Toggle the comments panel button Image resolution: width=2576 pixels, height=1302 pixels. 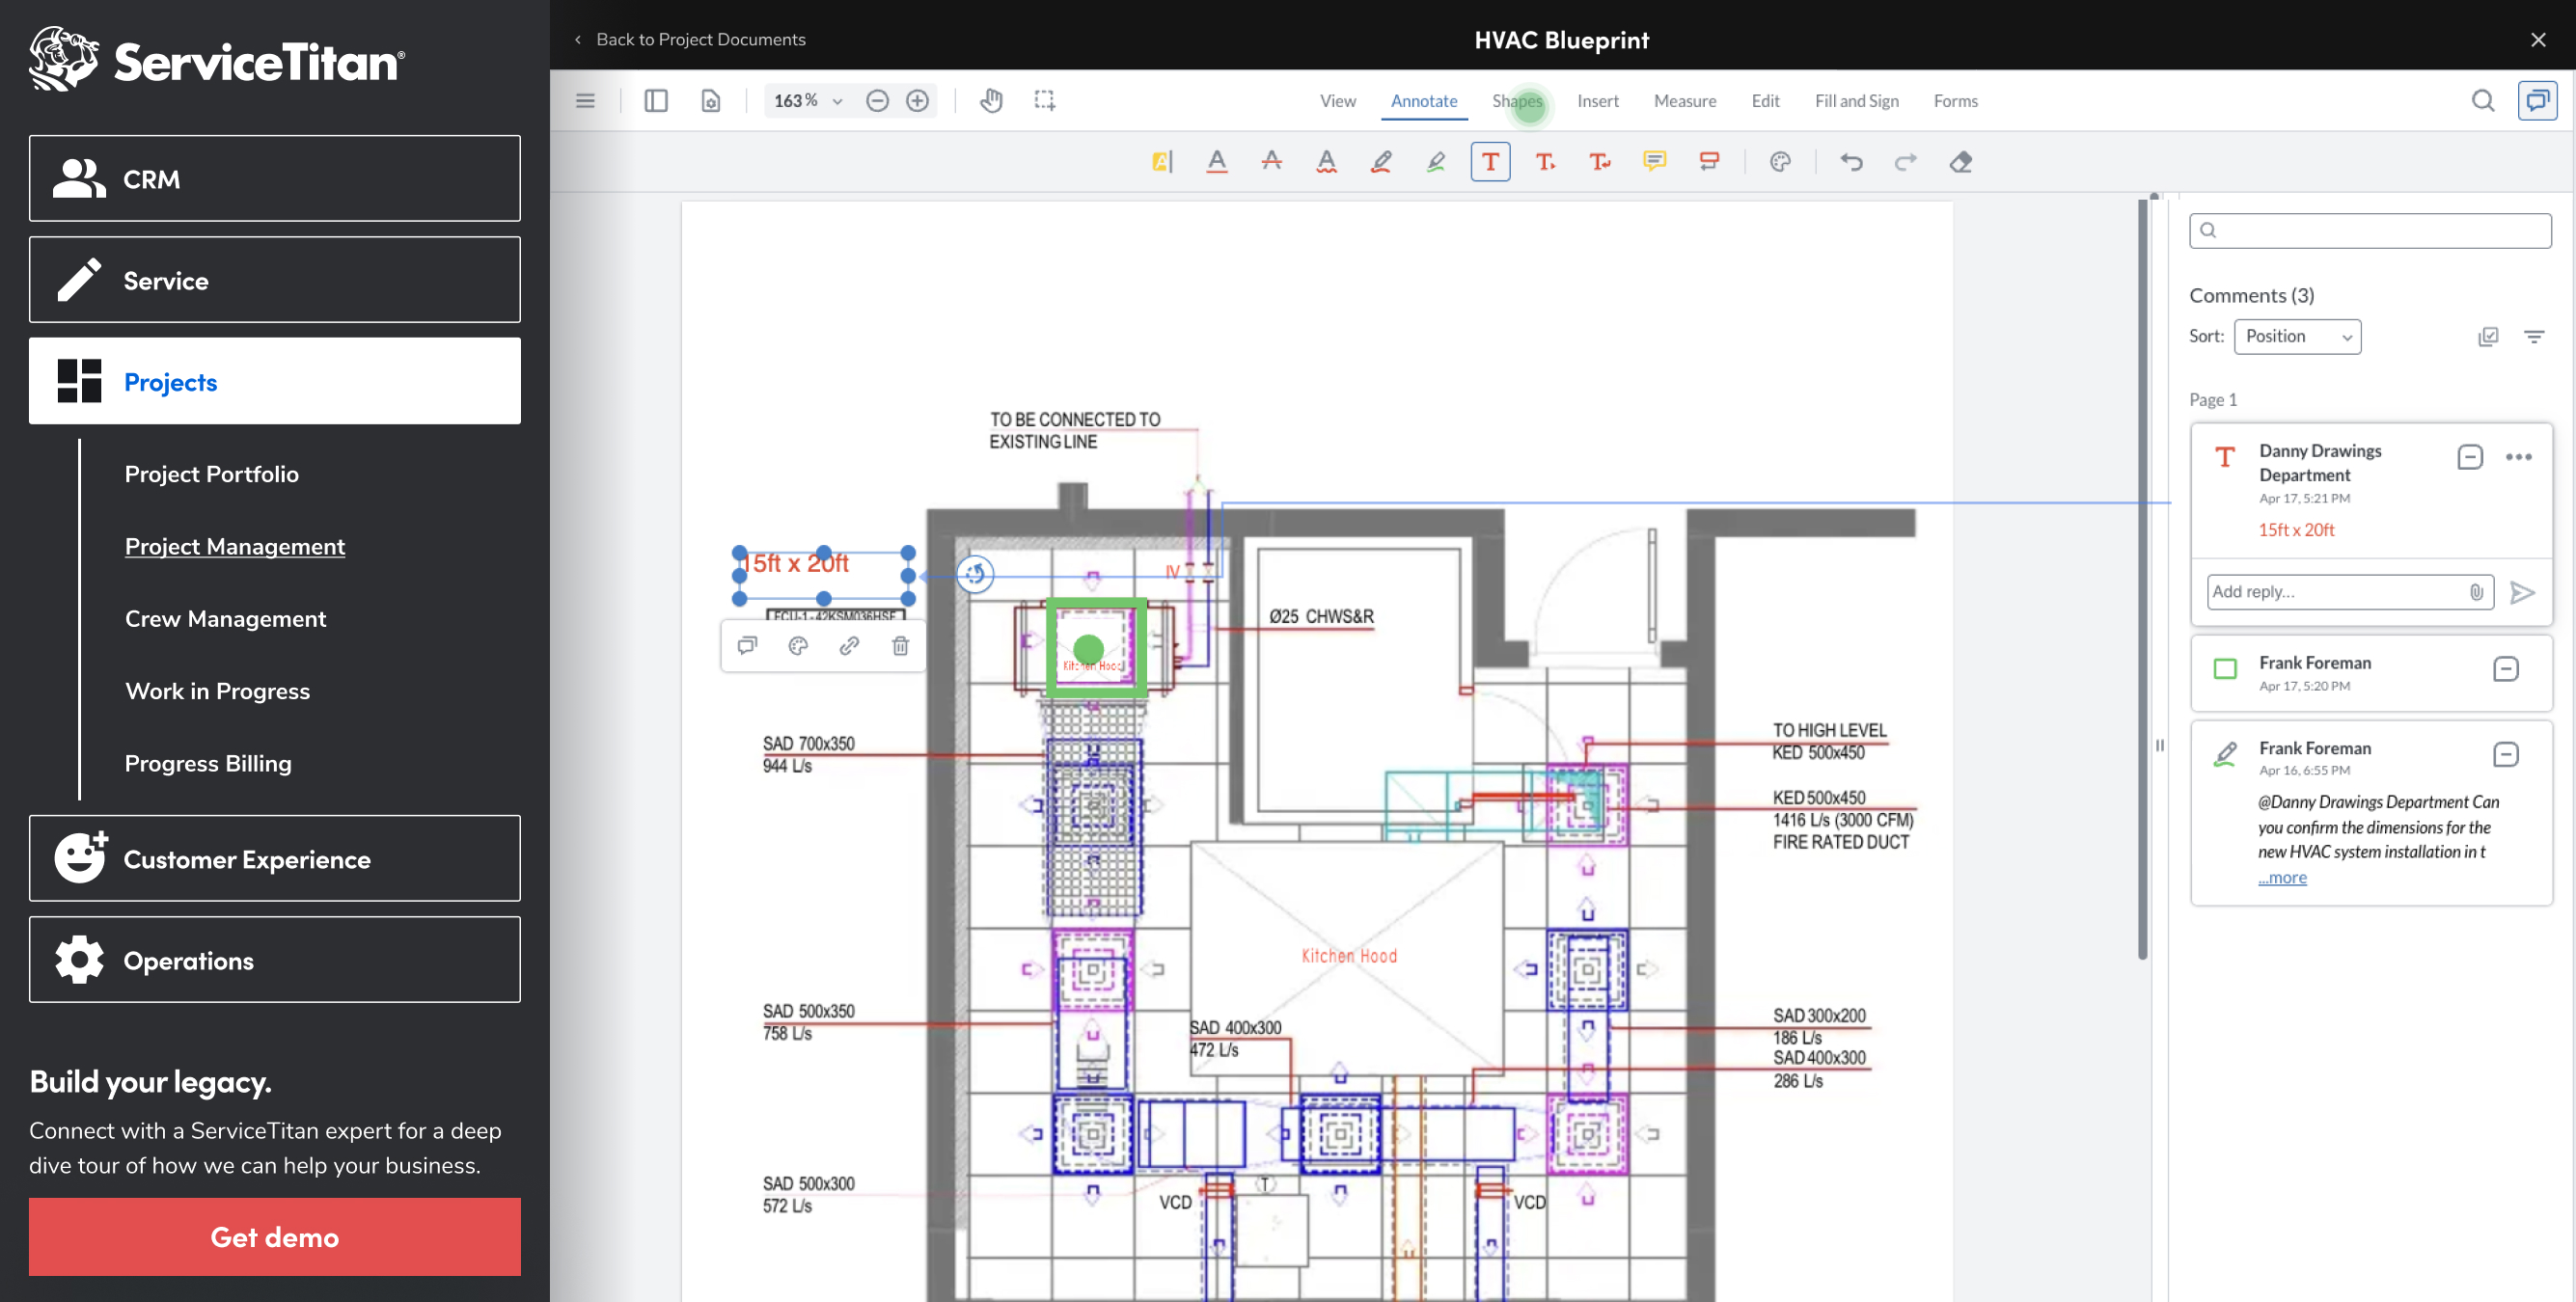(x=2536, y=100)
